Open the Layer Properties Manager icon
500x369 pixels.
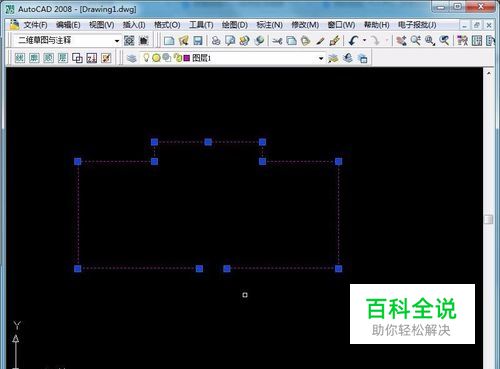132,58
